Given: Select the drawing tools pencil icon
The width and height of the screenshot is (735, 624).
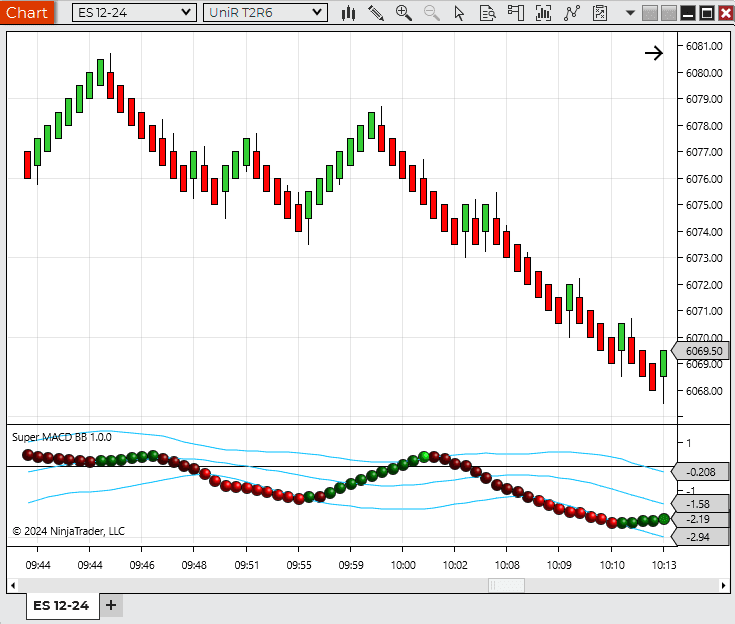Looking at the screenshot, I should 376,13.
